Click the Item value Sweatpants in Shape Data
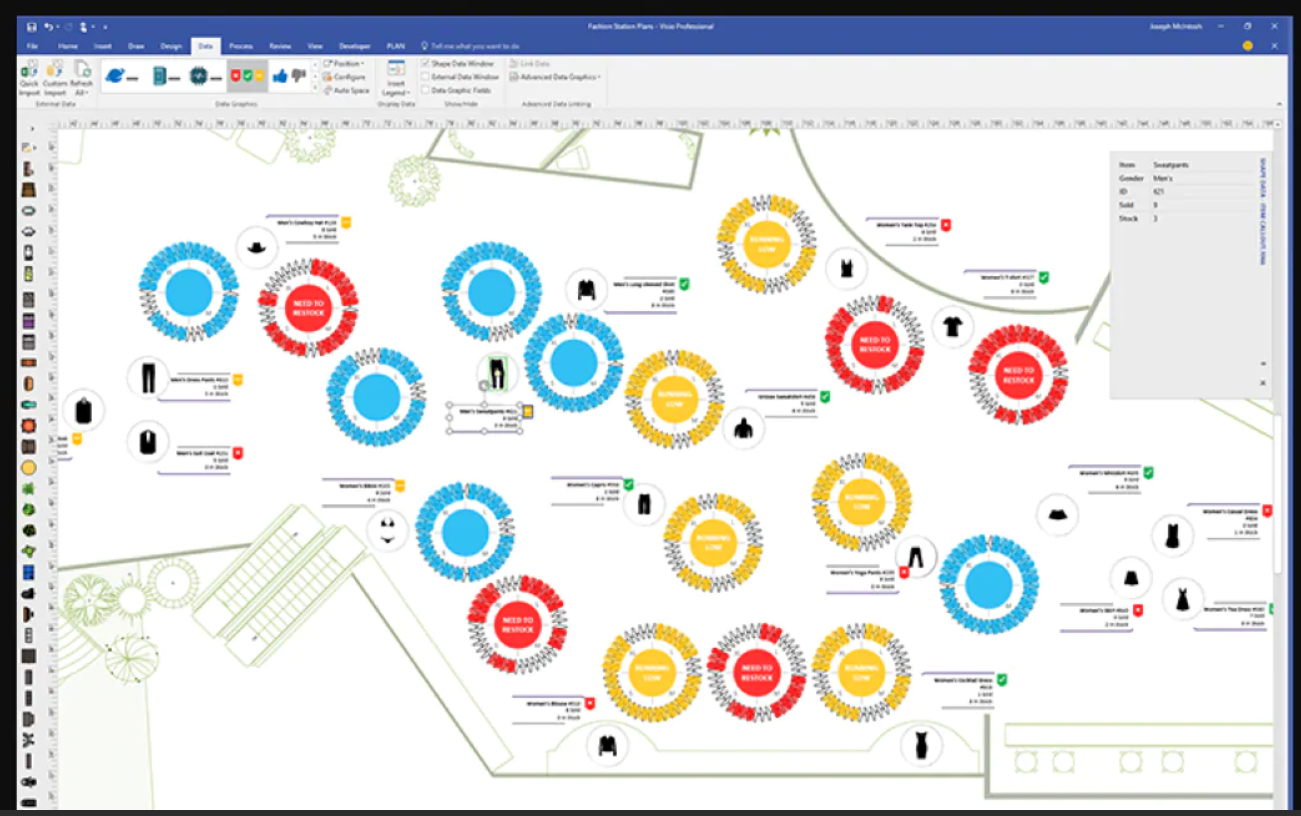This screenshot has width=1301, height=816. point(1171,164)
